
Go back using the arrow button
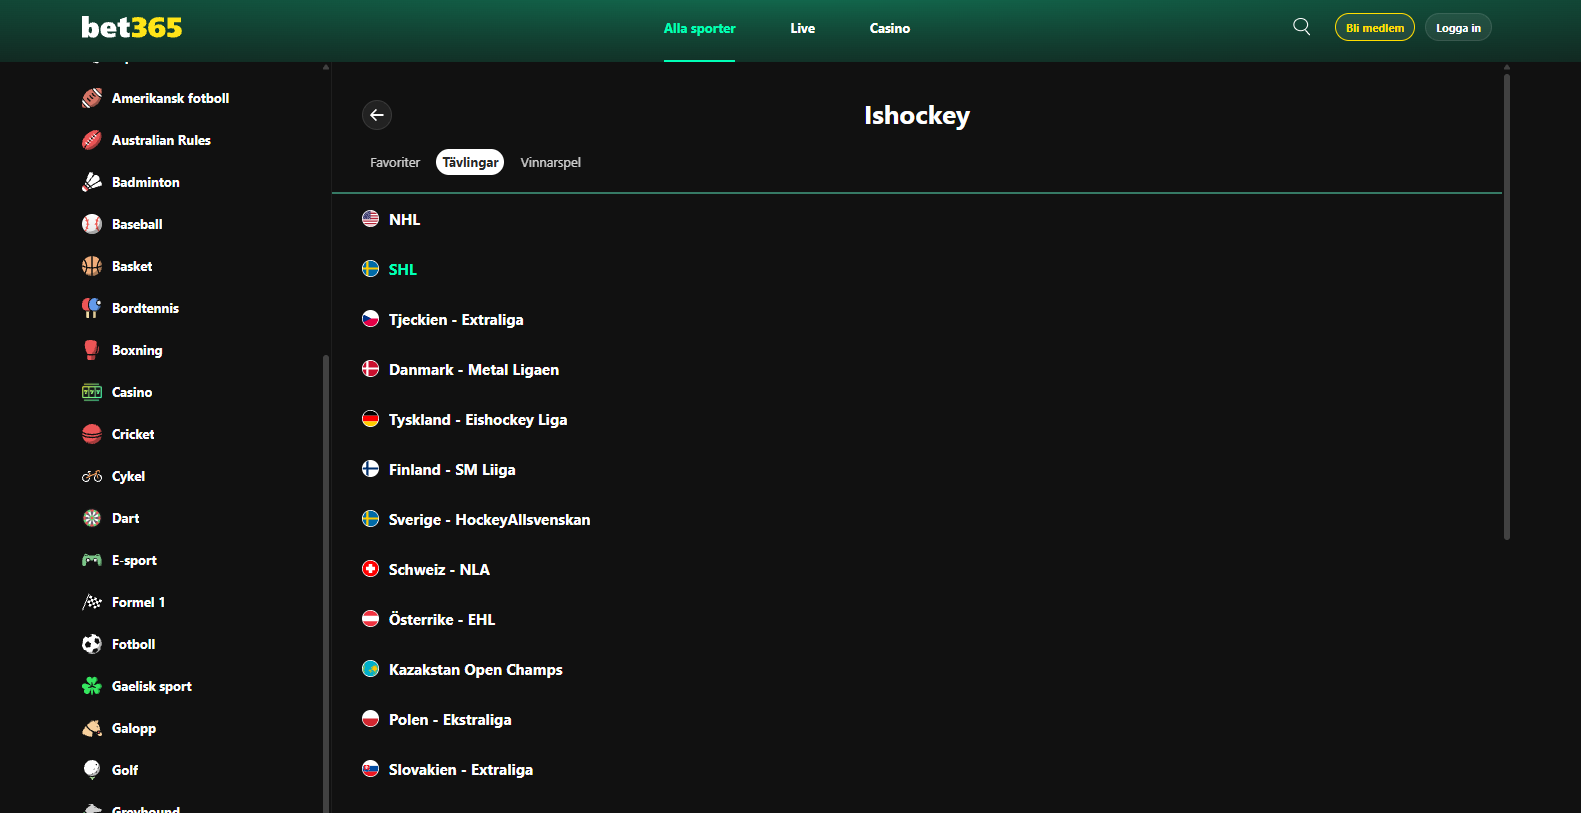377,115
